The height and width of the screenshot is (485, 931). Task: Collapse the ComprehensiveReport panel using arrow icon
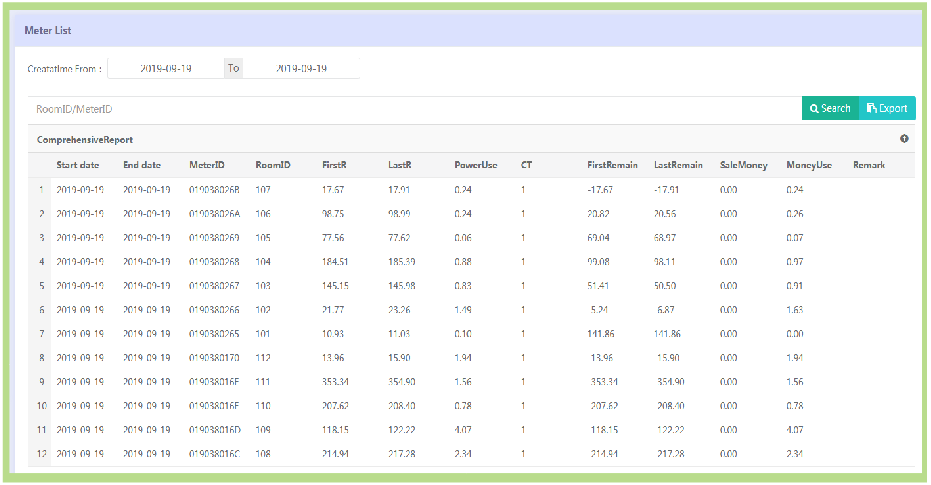click(904, 139)
